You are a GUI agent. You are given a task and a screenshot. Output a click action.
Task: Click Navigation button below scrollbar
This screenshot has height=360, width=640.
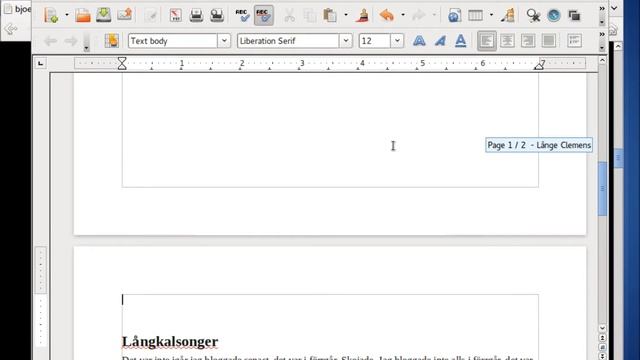click(602, 347)
